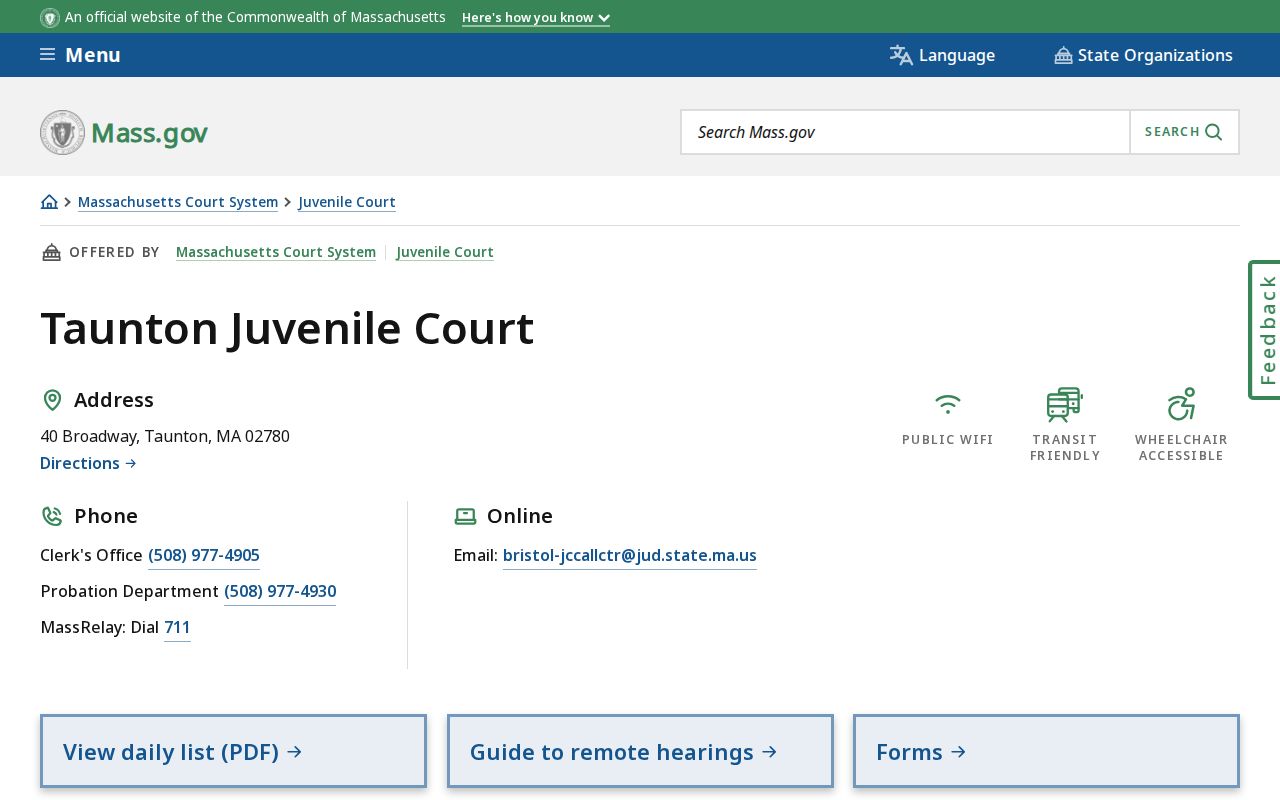Open the Forms card link
This screenshot has width=1280, height=800.
click(1046, 751)
